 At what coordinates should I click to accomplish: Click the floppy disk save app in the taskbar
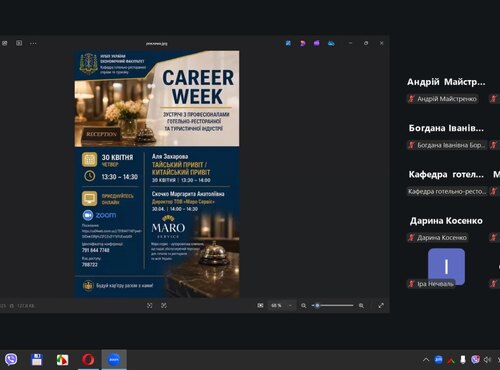[x=37, y=360]
